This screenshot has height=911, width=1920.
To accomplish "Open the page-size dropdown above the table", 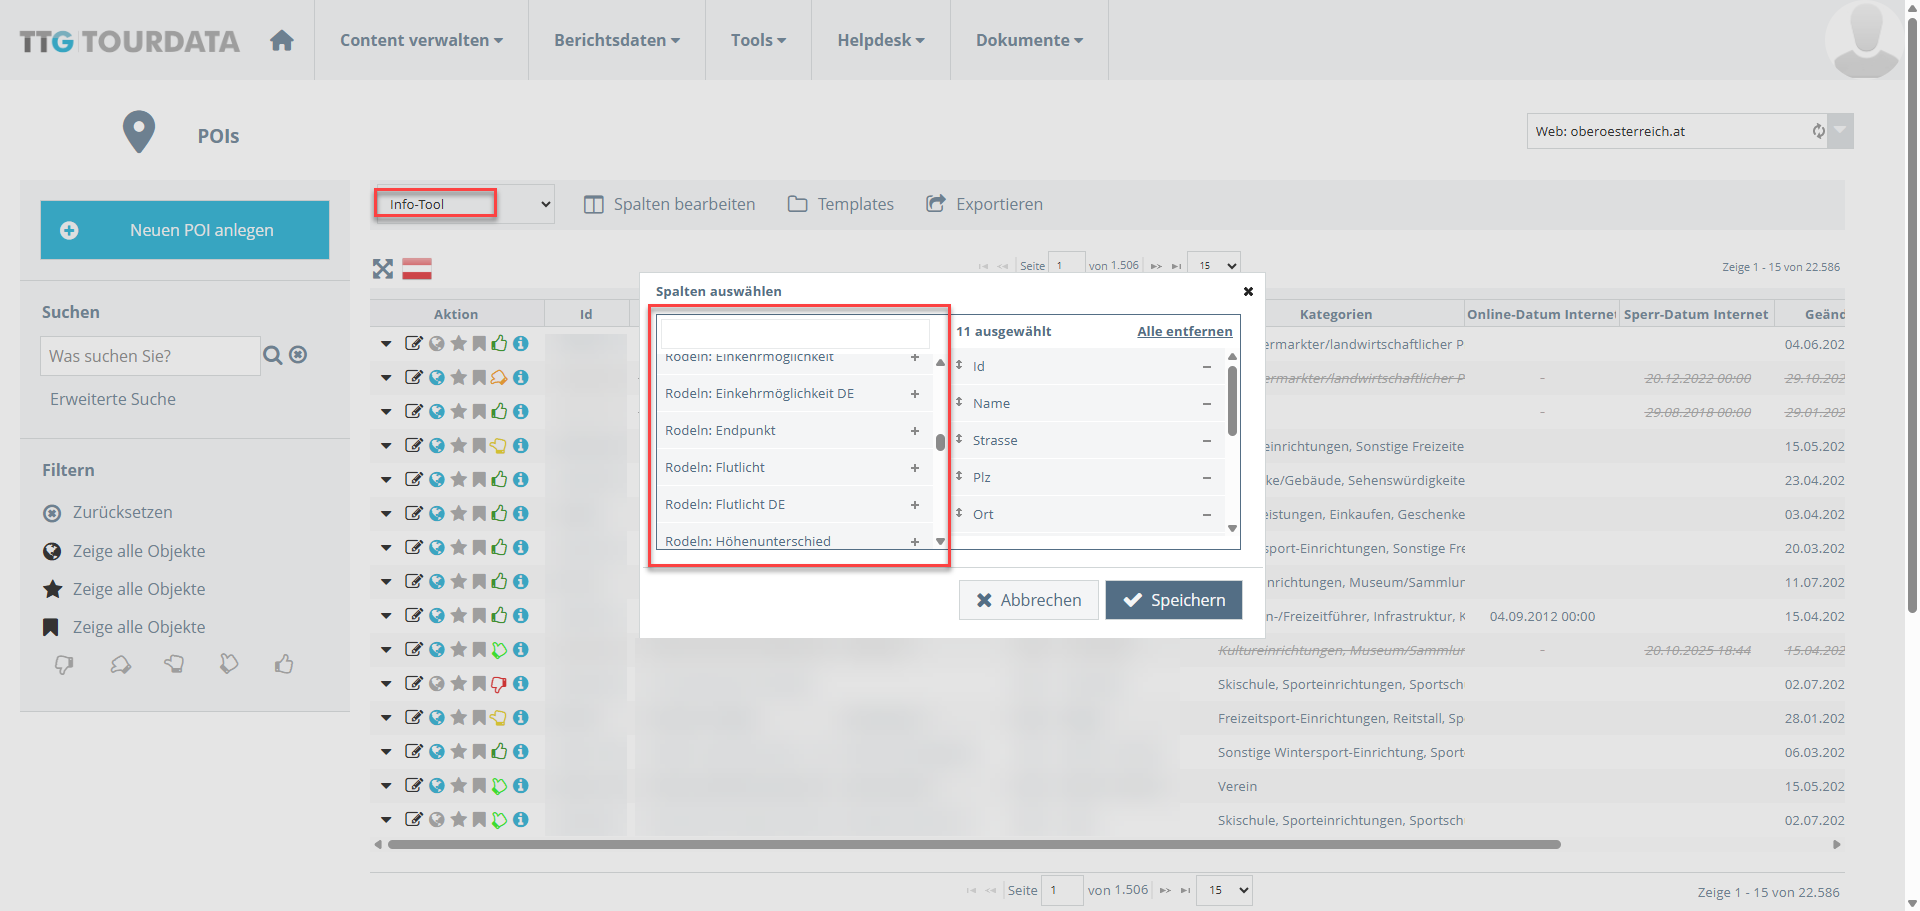I will [x=1214, y=265].
